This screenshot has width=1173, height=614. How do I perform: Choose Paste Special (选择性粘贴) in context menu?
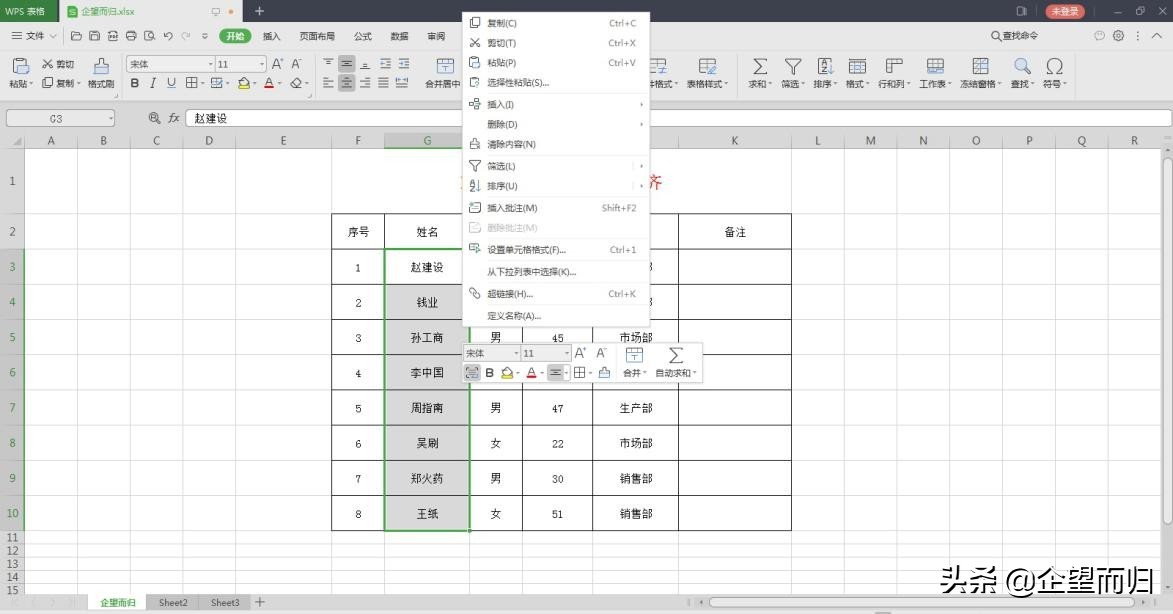pos(556,83)
